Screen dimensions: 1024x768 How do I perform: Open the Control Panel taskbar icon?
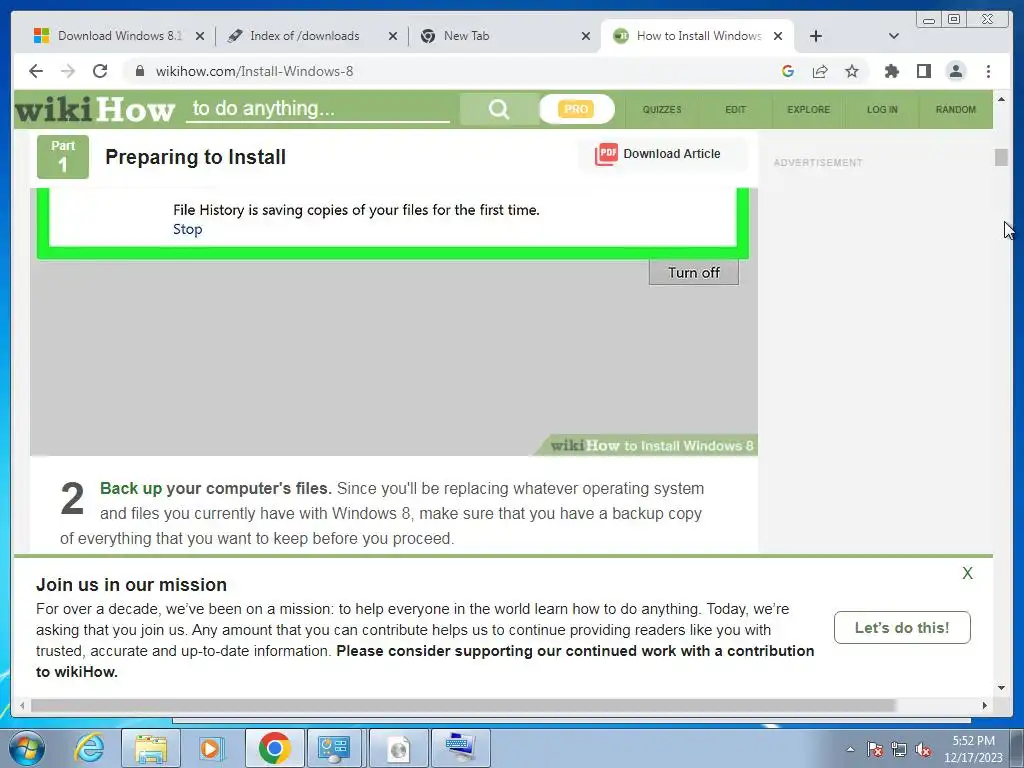pos(334,748)
